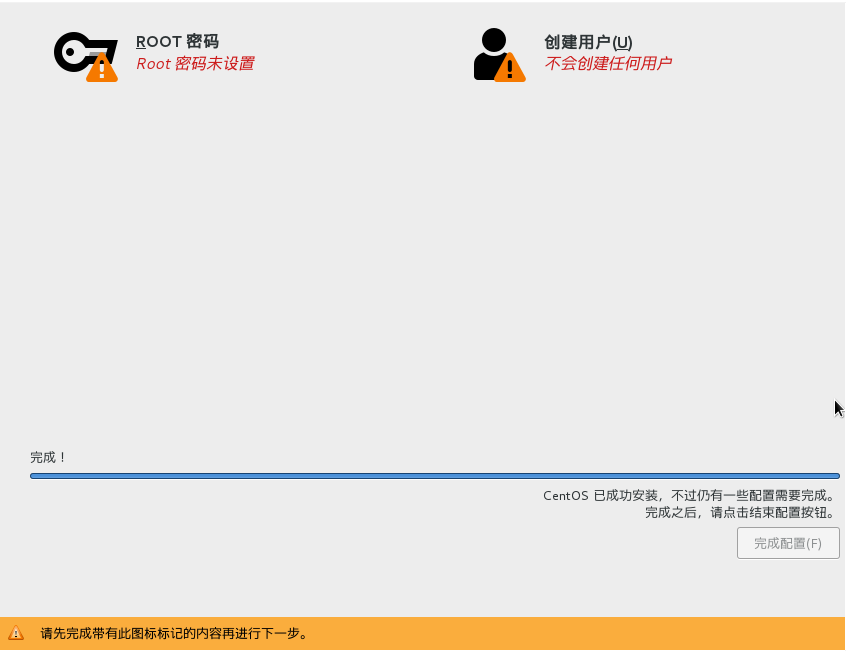Screen dimensions: 846x651
Task: Click the 完成！ status label
Action: [x=46, y=457]
